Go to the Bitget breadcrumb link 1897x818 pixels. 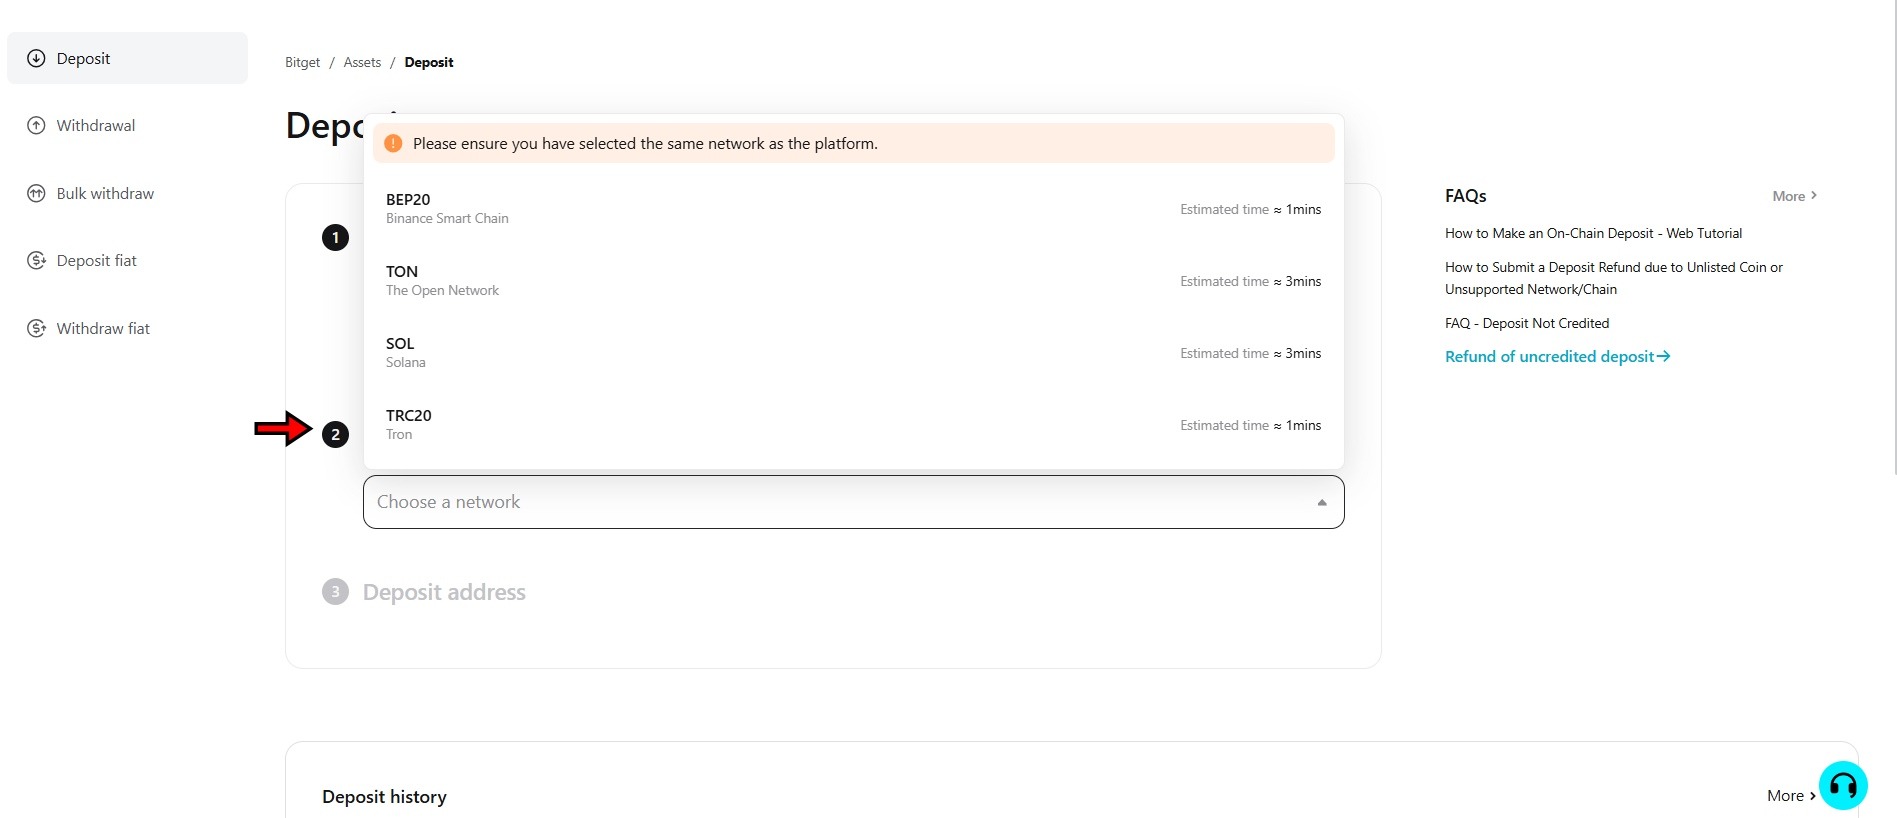pyautogui.click(x=302, y=62)
